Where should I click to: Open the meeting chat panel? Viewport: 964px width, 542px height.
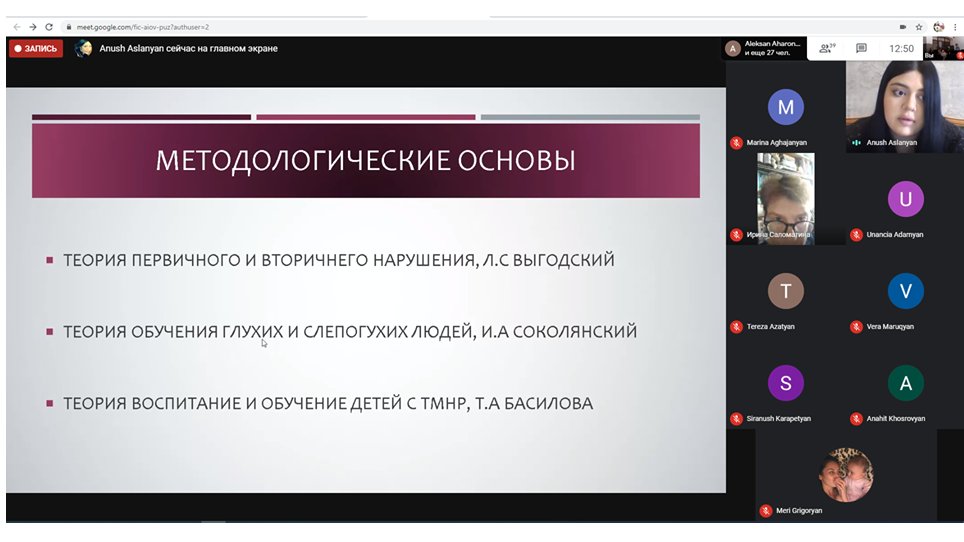coord(861,48)
